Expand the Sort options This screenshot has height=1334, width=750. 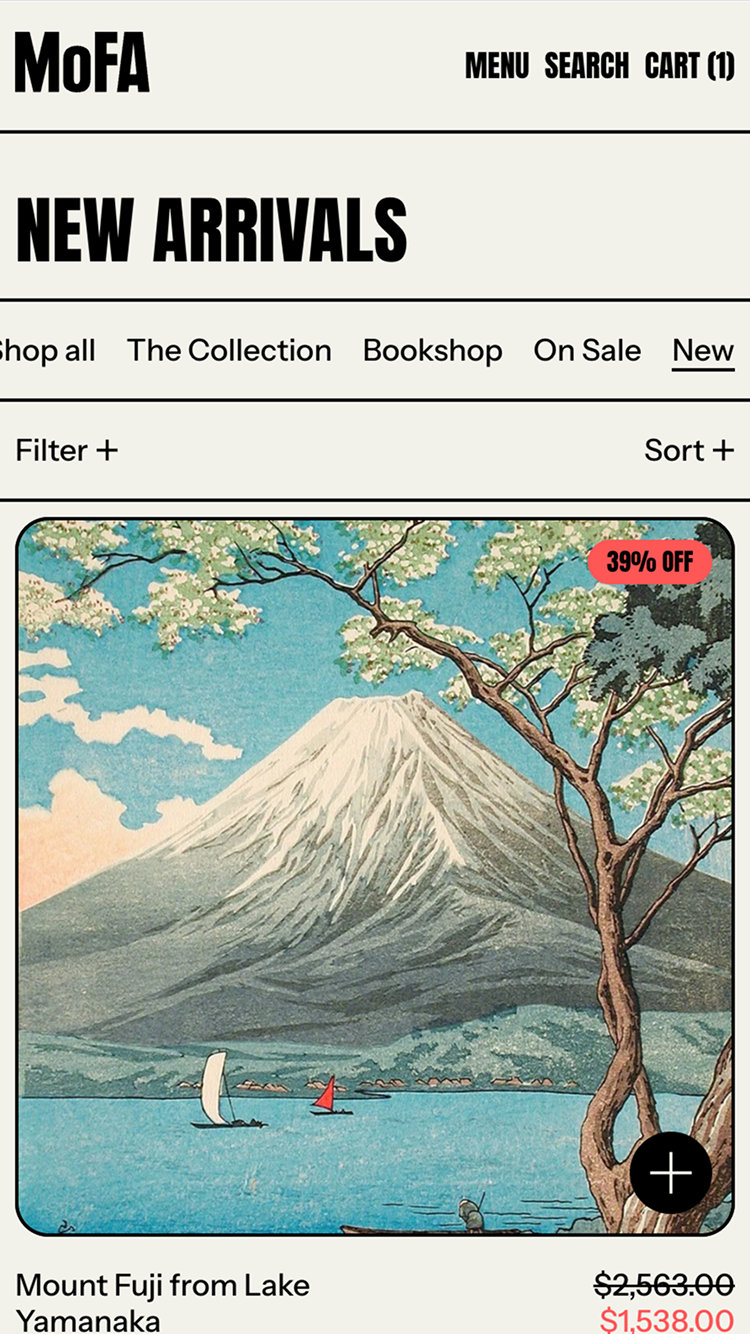[689, 451]
